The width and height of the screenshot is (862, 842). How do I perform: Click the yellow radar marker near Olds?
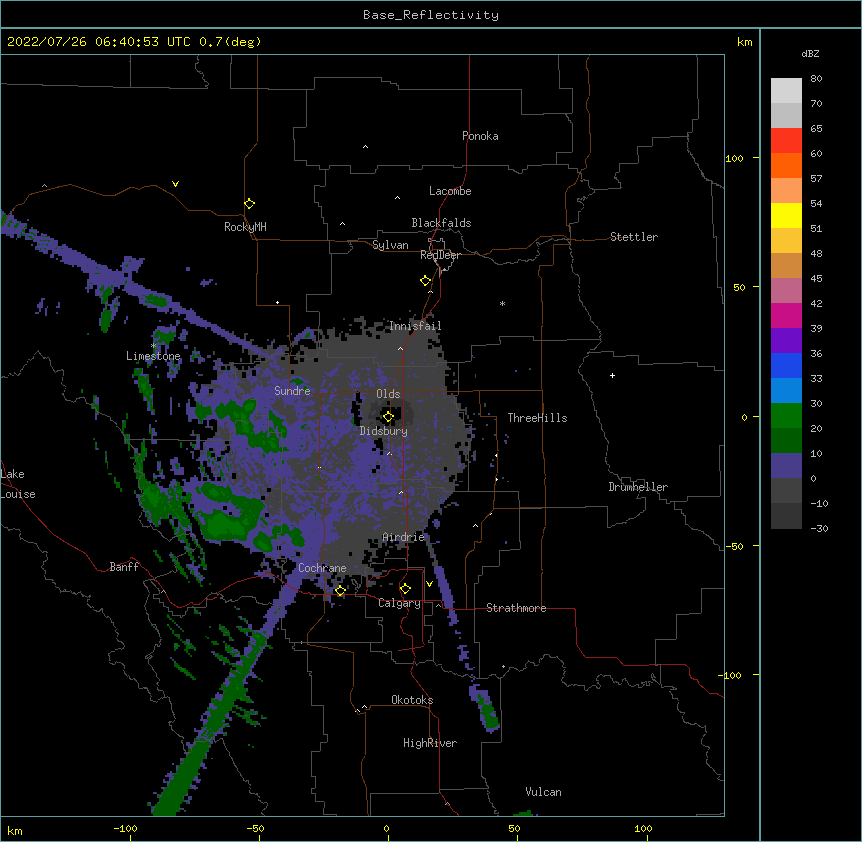tap(388, 417)
